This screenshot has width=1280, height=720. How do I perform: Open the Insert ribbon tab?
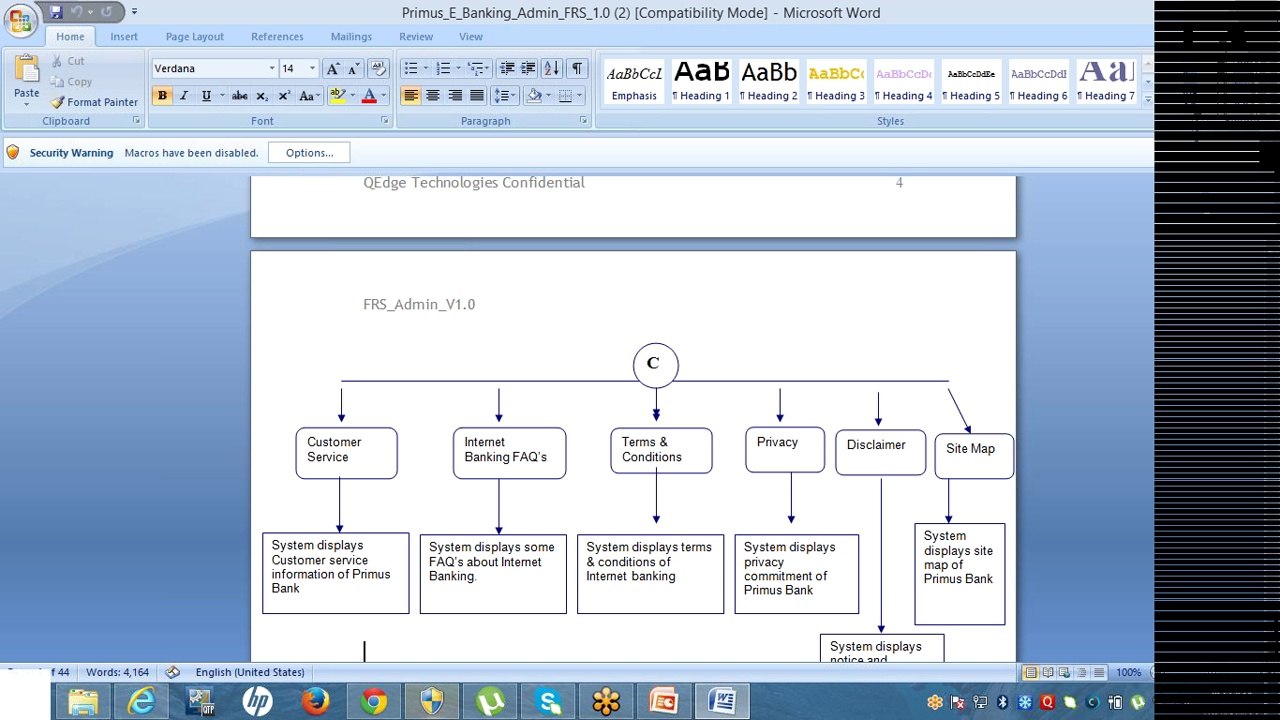click(x=124, y=36)
